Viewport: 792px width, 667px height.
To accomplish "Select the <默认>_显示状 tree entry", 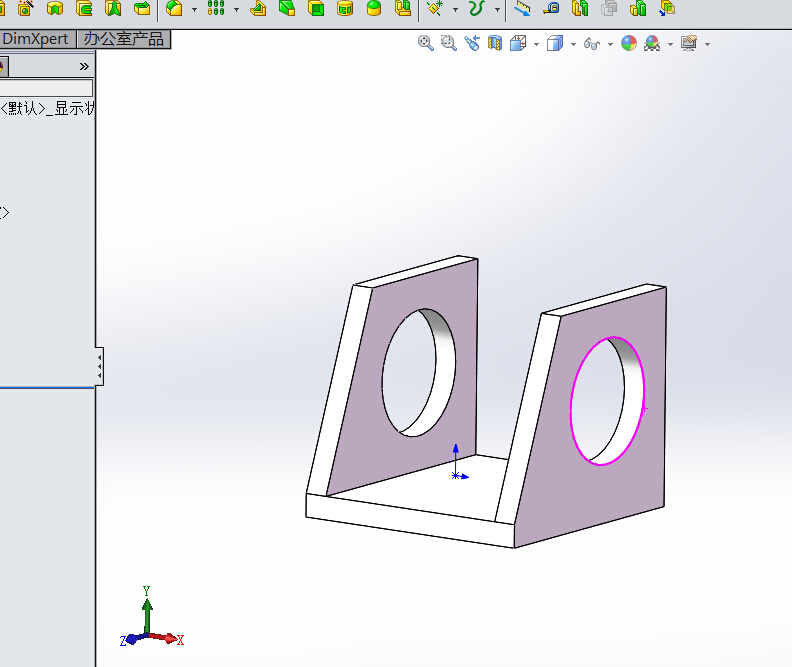I will click(x=47, y=108).
